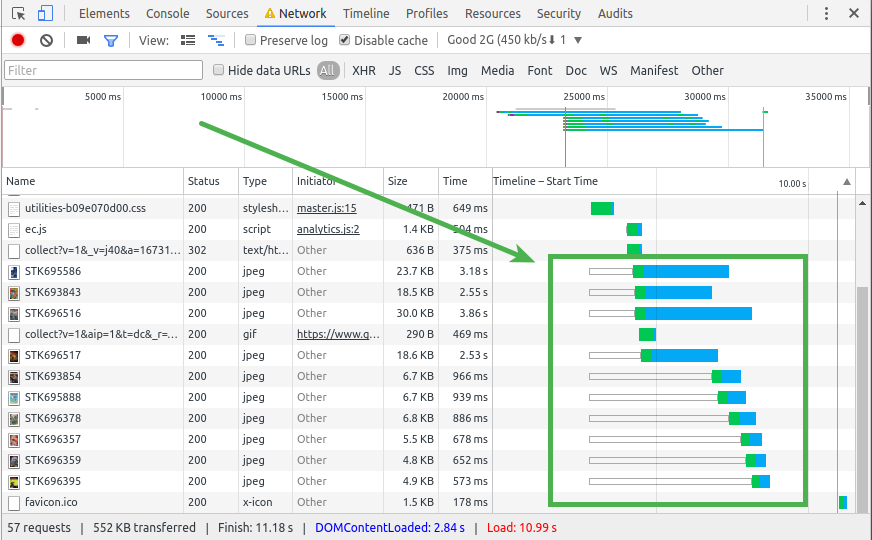The height and width of the screenshot is (540, 872).
Task: Clear the network log
Action: pos(46,40)
